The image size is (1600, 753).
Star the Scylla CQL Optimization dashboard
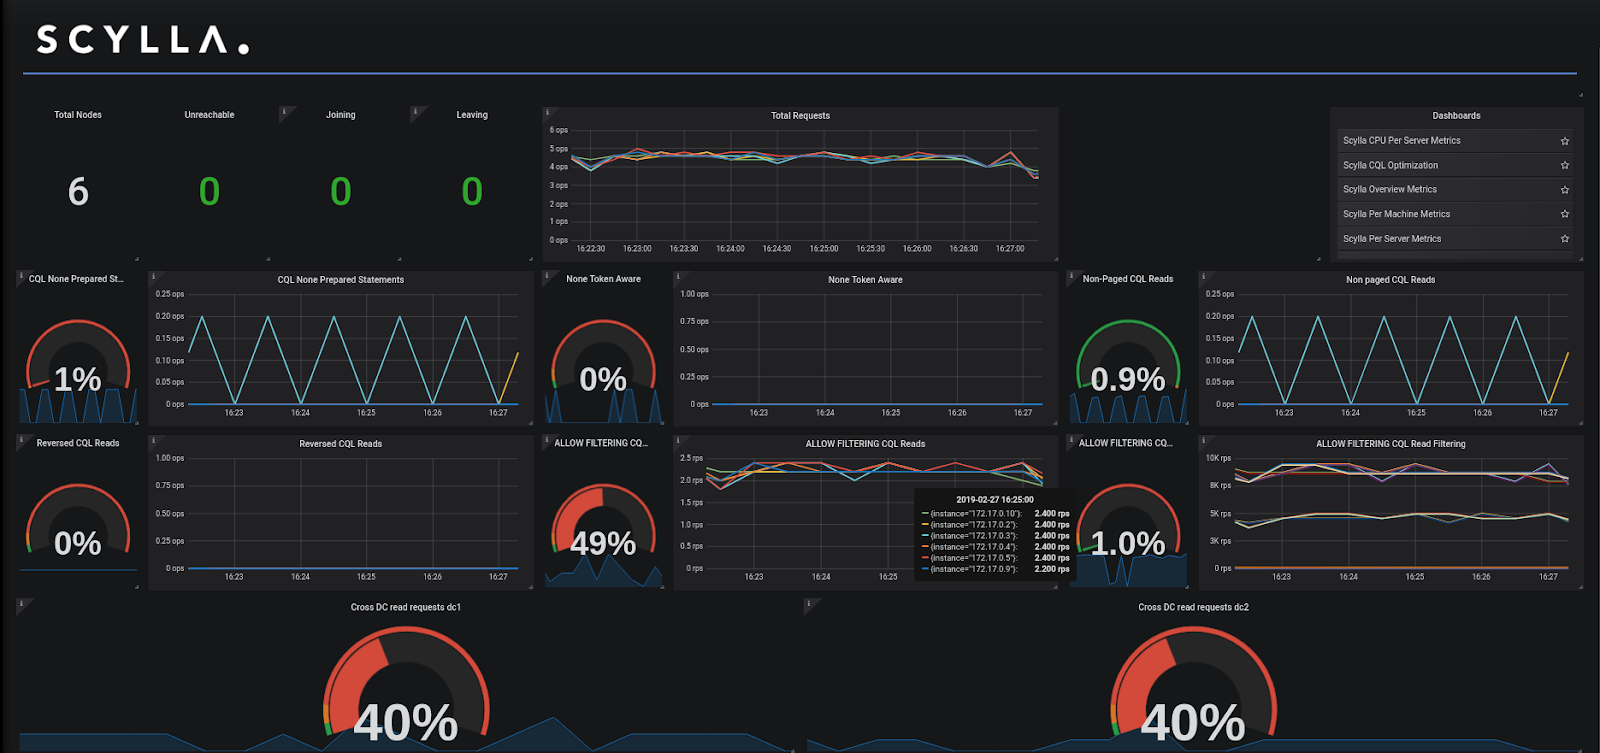coord(1565,165)
